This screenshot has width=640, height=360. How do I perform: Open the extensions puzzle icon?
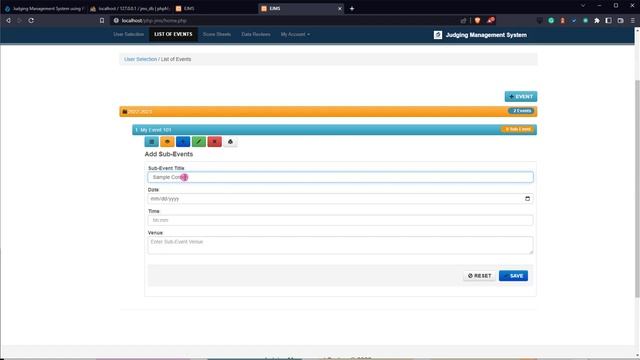pyautogui.click(x=597, y=20)
